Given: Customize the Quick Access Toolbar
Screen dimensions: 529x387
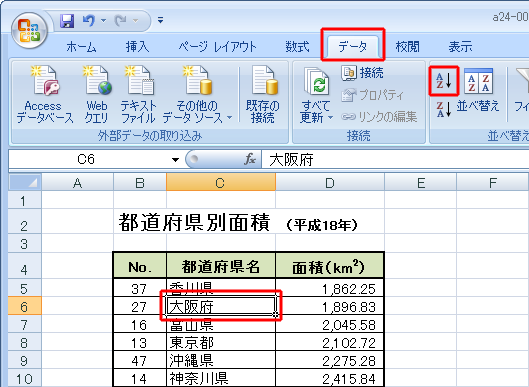Looking at the screenshot, I should (x=161, y=21).
